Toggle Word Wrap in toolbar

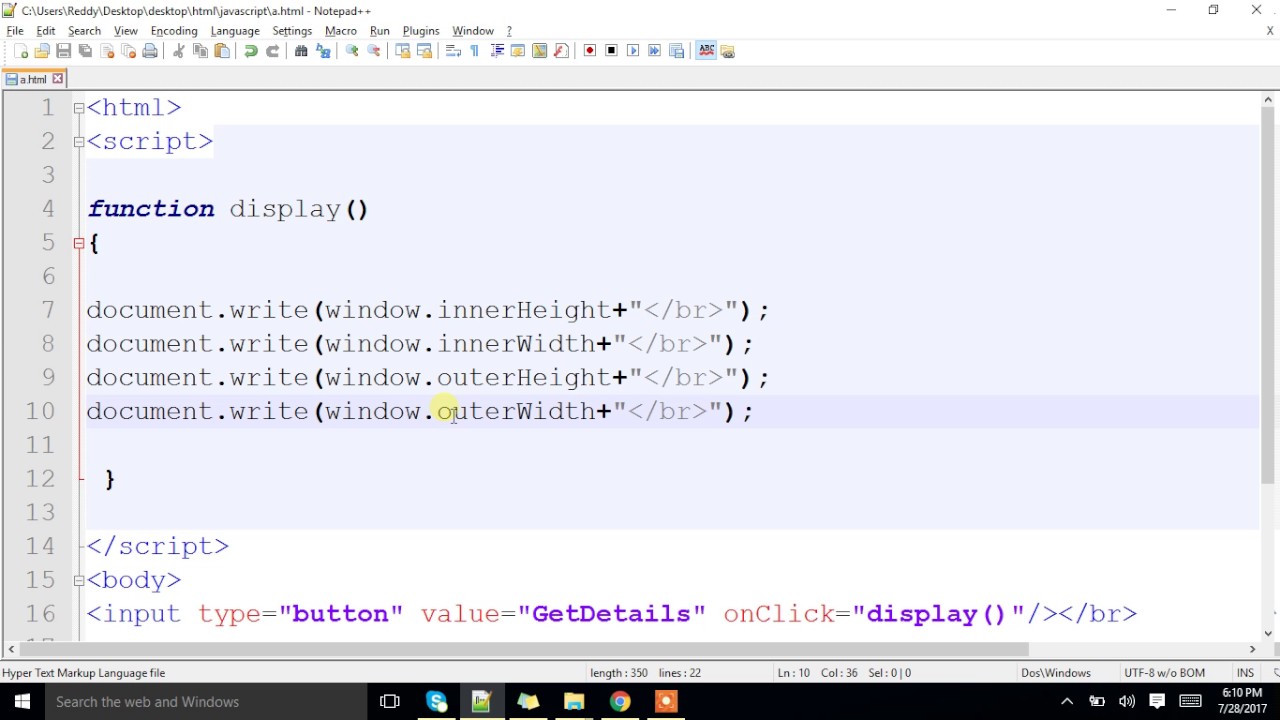(454, 51)
